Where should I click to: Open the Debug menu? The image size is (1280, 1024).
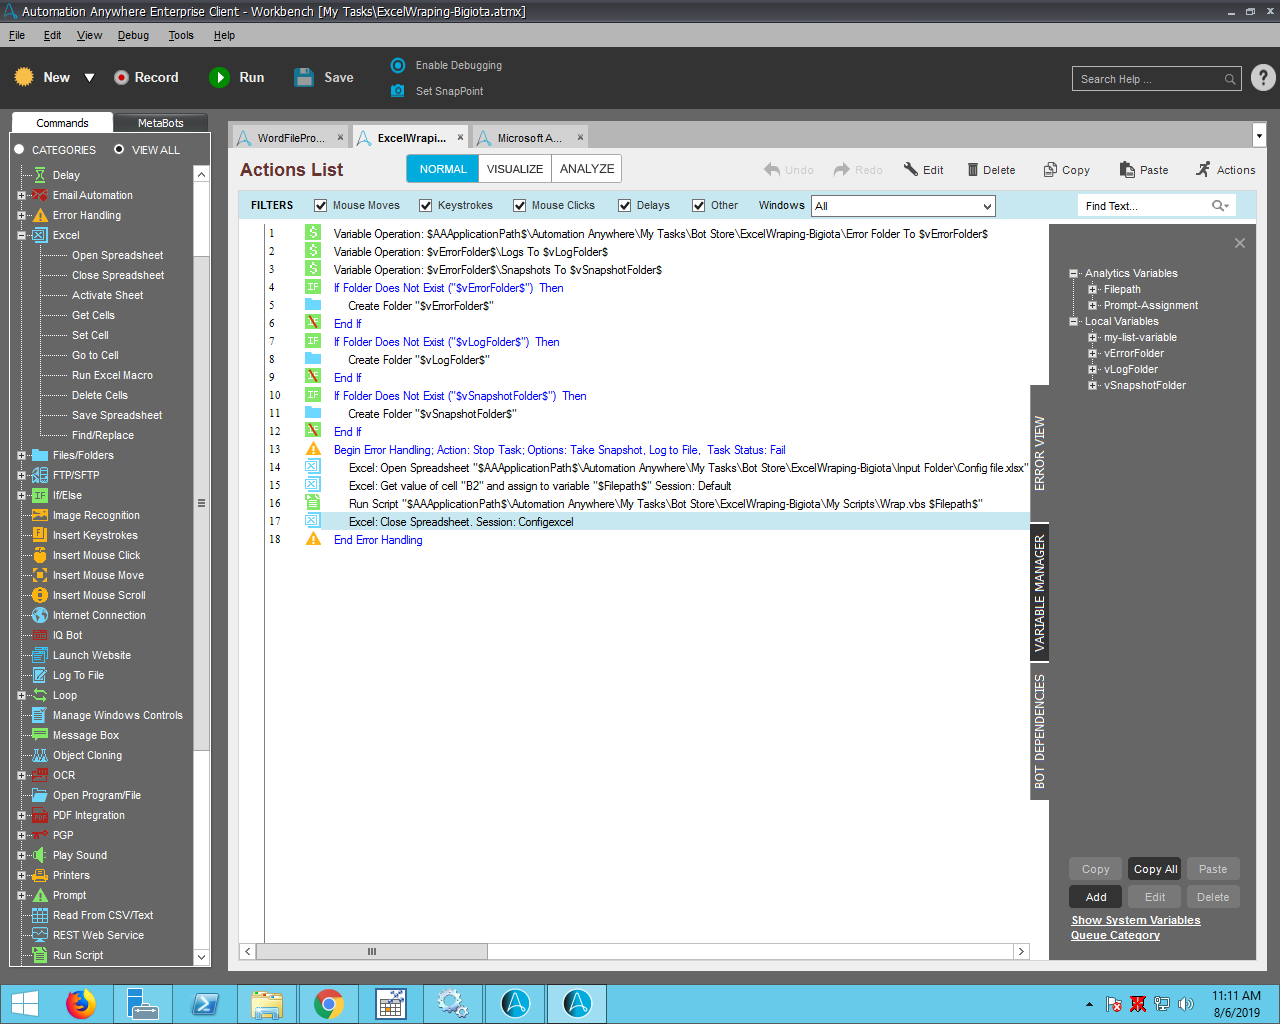pos(133,35)
